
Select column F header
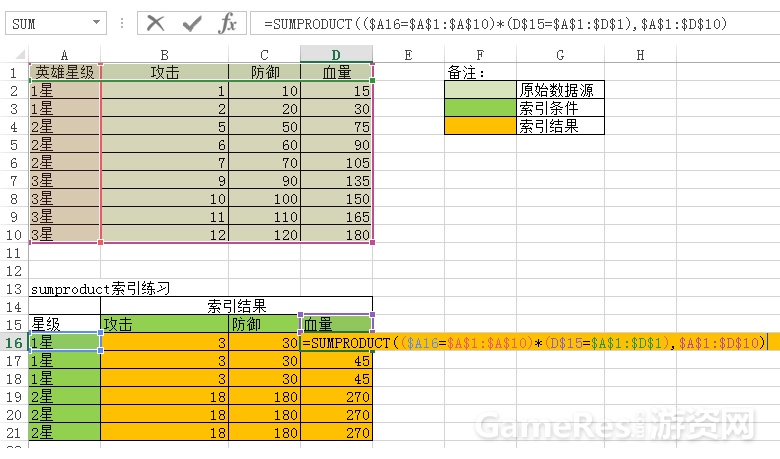click(480, 54)
